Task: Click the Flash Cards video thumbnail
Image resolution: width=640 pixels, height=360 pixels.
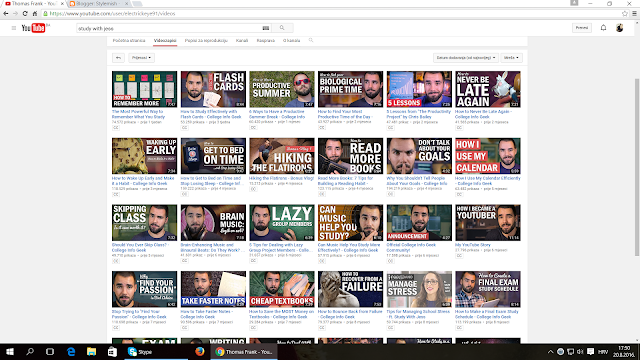Action: pyautogui.click(x=213, y=89)
